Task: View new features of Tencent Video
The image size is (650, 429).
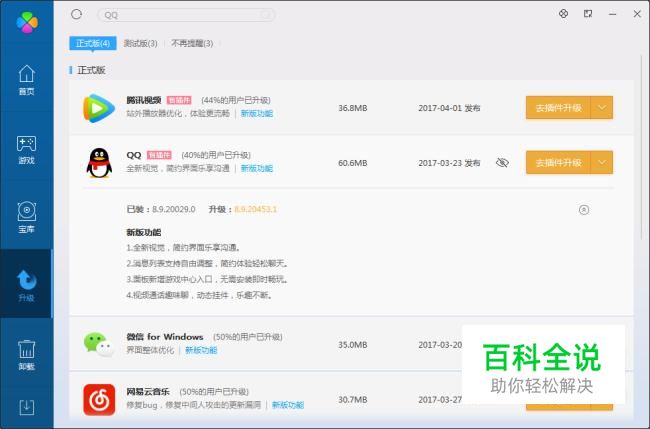Action: (x=257, y=113)
